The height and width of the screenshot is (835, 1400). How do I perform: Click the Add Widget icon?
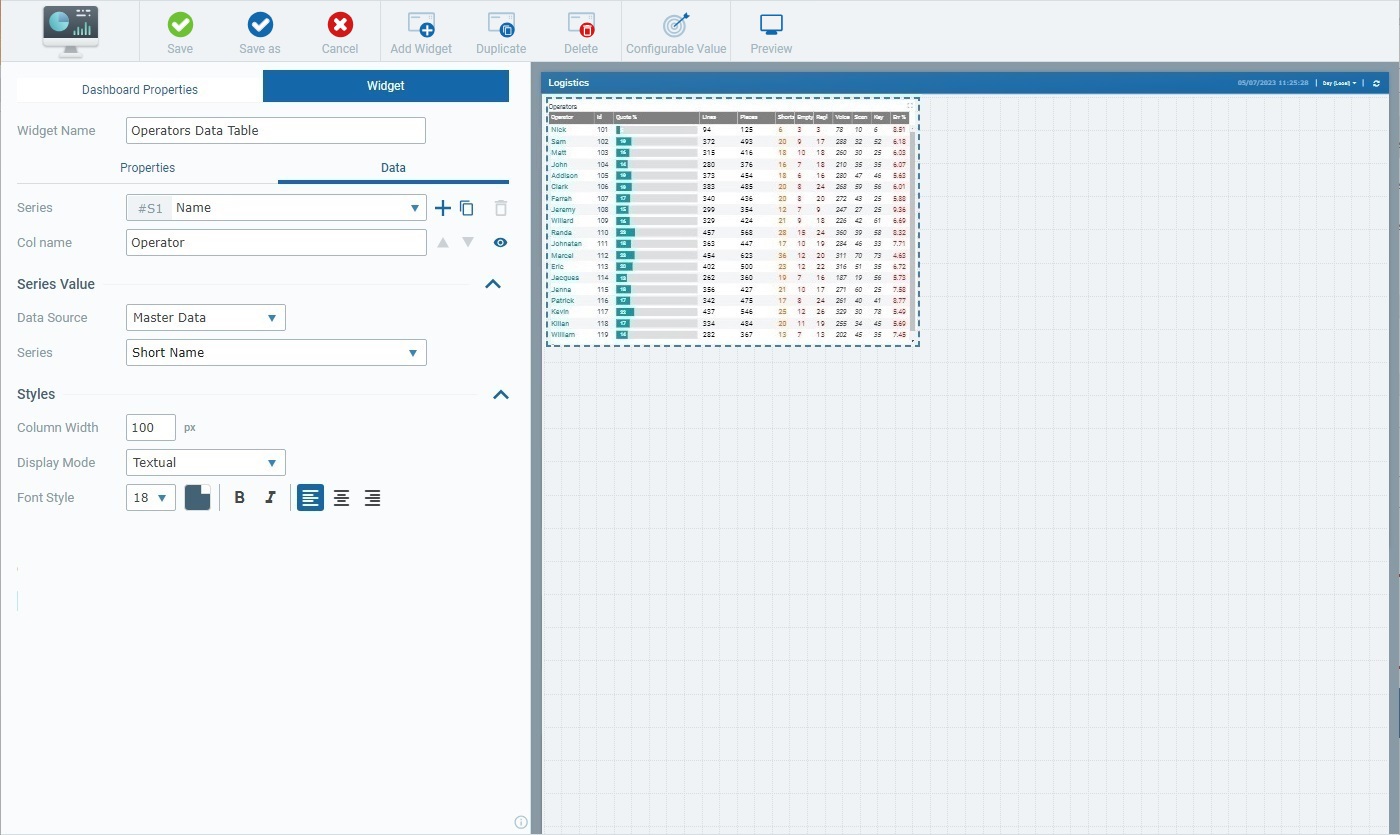pyautogui.click(x=421, y=27)
